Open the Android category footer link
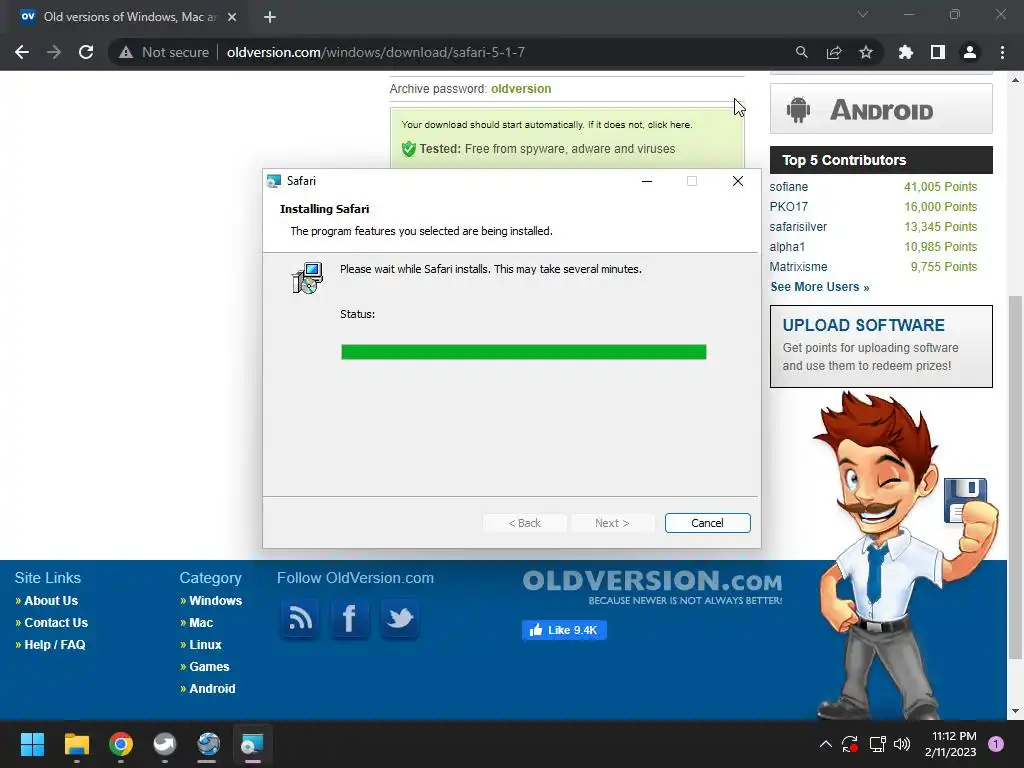This screenshot has height=768, width=1024. 212,689
